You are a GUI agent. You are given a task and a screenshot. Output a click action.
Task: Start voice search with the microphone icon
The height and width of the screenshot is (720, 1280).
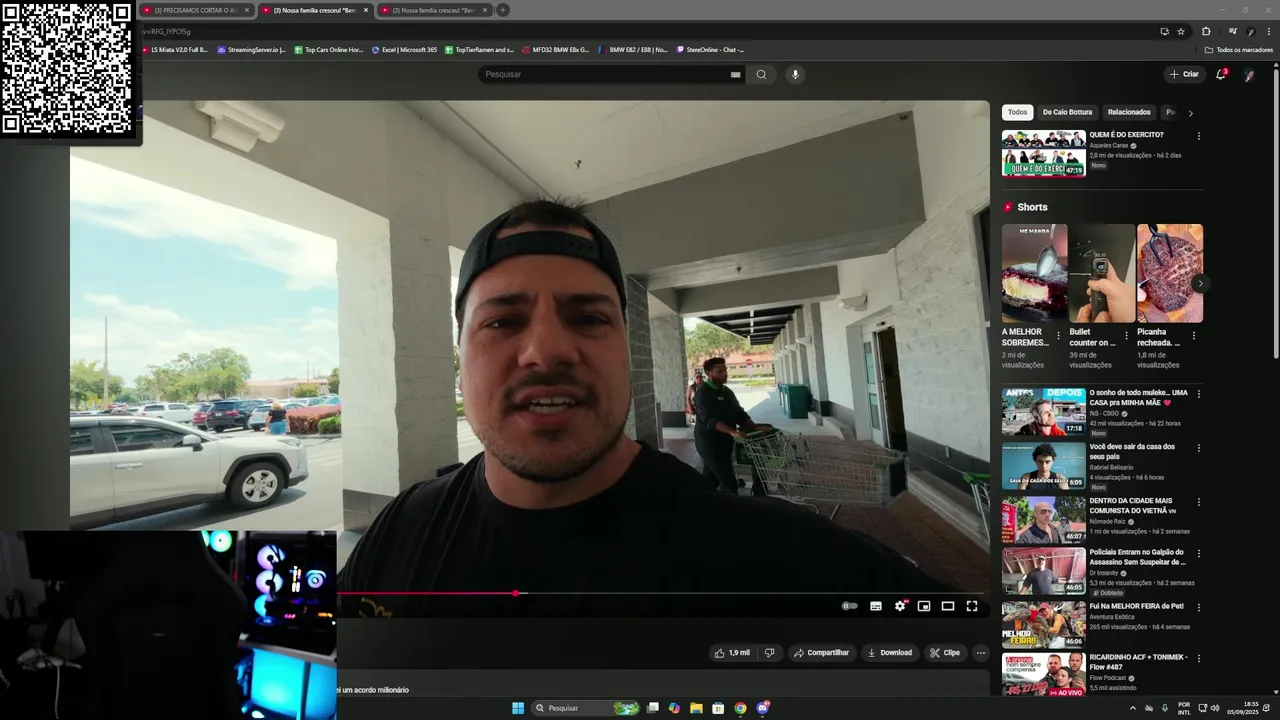(795, 74)
